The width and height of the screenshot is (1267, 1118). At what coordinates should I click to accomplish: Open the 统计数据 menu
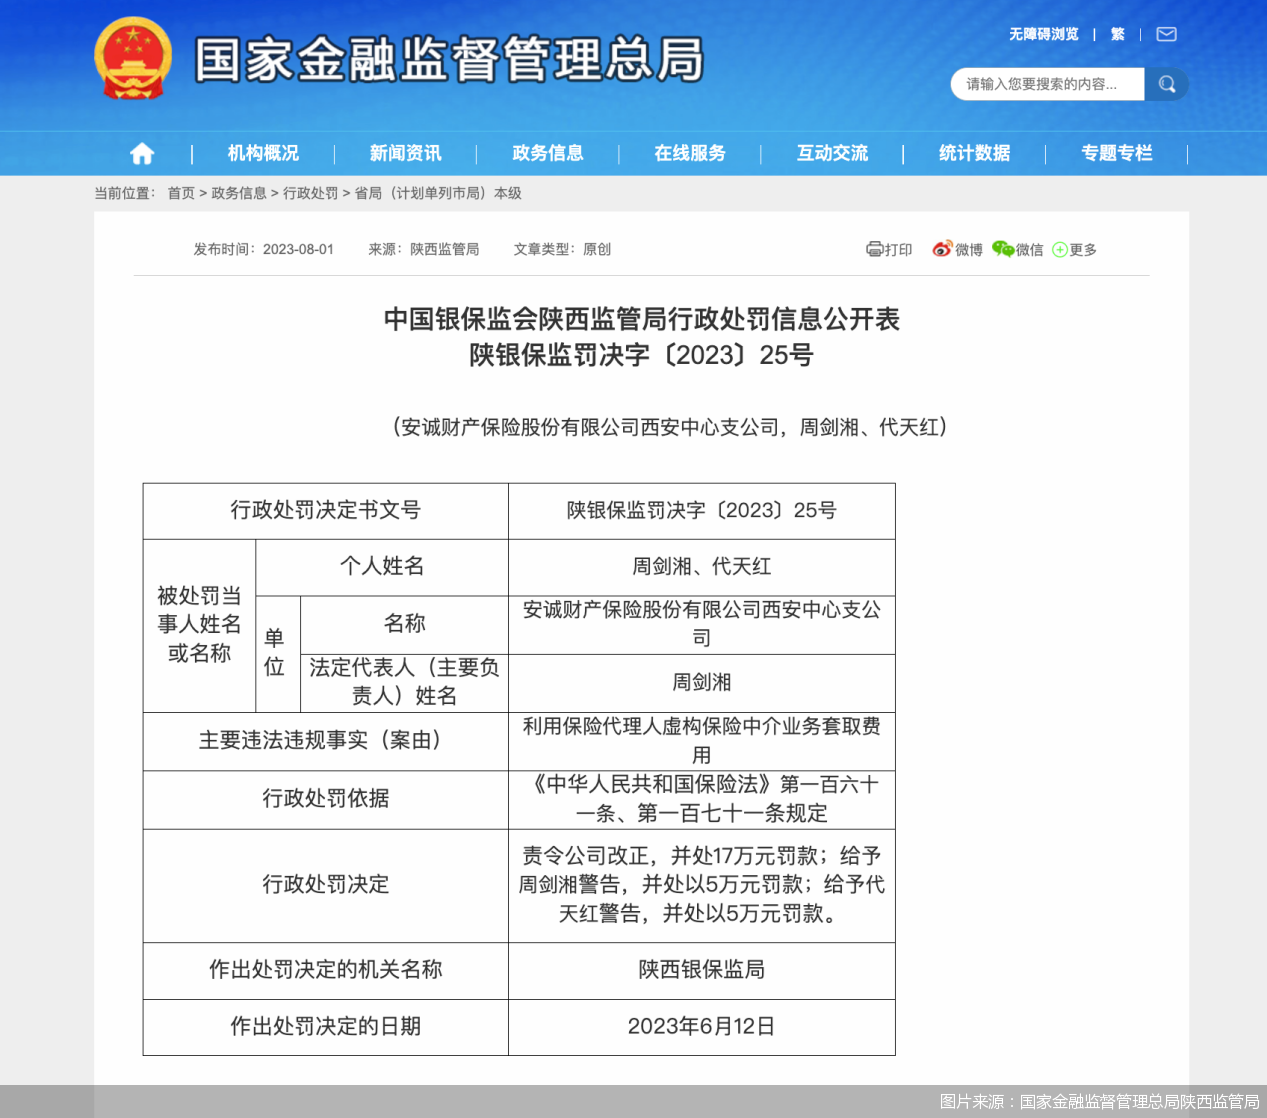click(x=973, y=152)
